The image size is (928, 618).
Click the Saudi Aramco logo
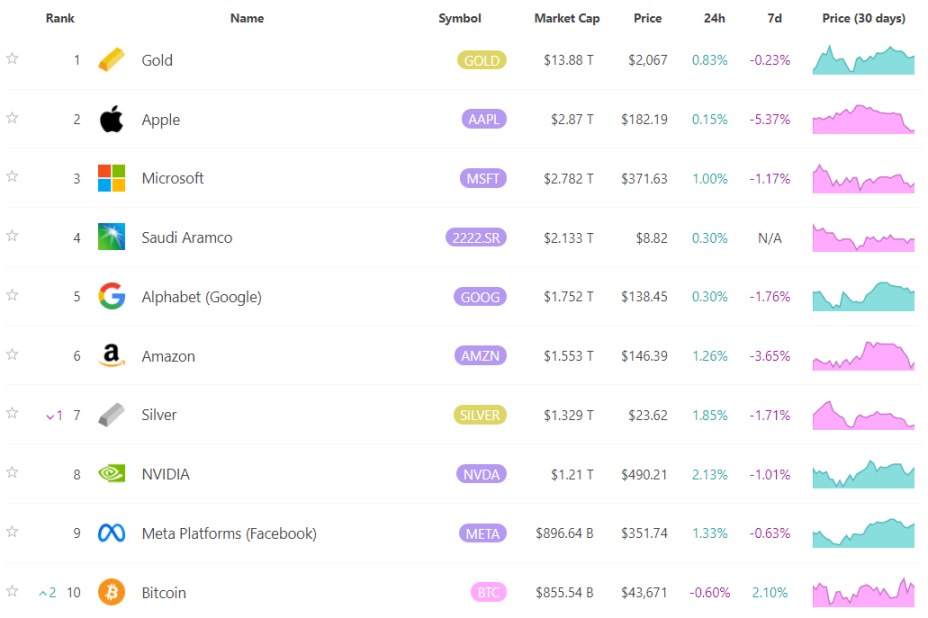(111, 237)
